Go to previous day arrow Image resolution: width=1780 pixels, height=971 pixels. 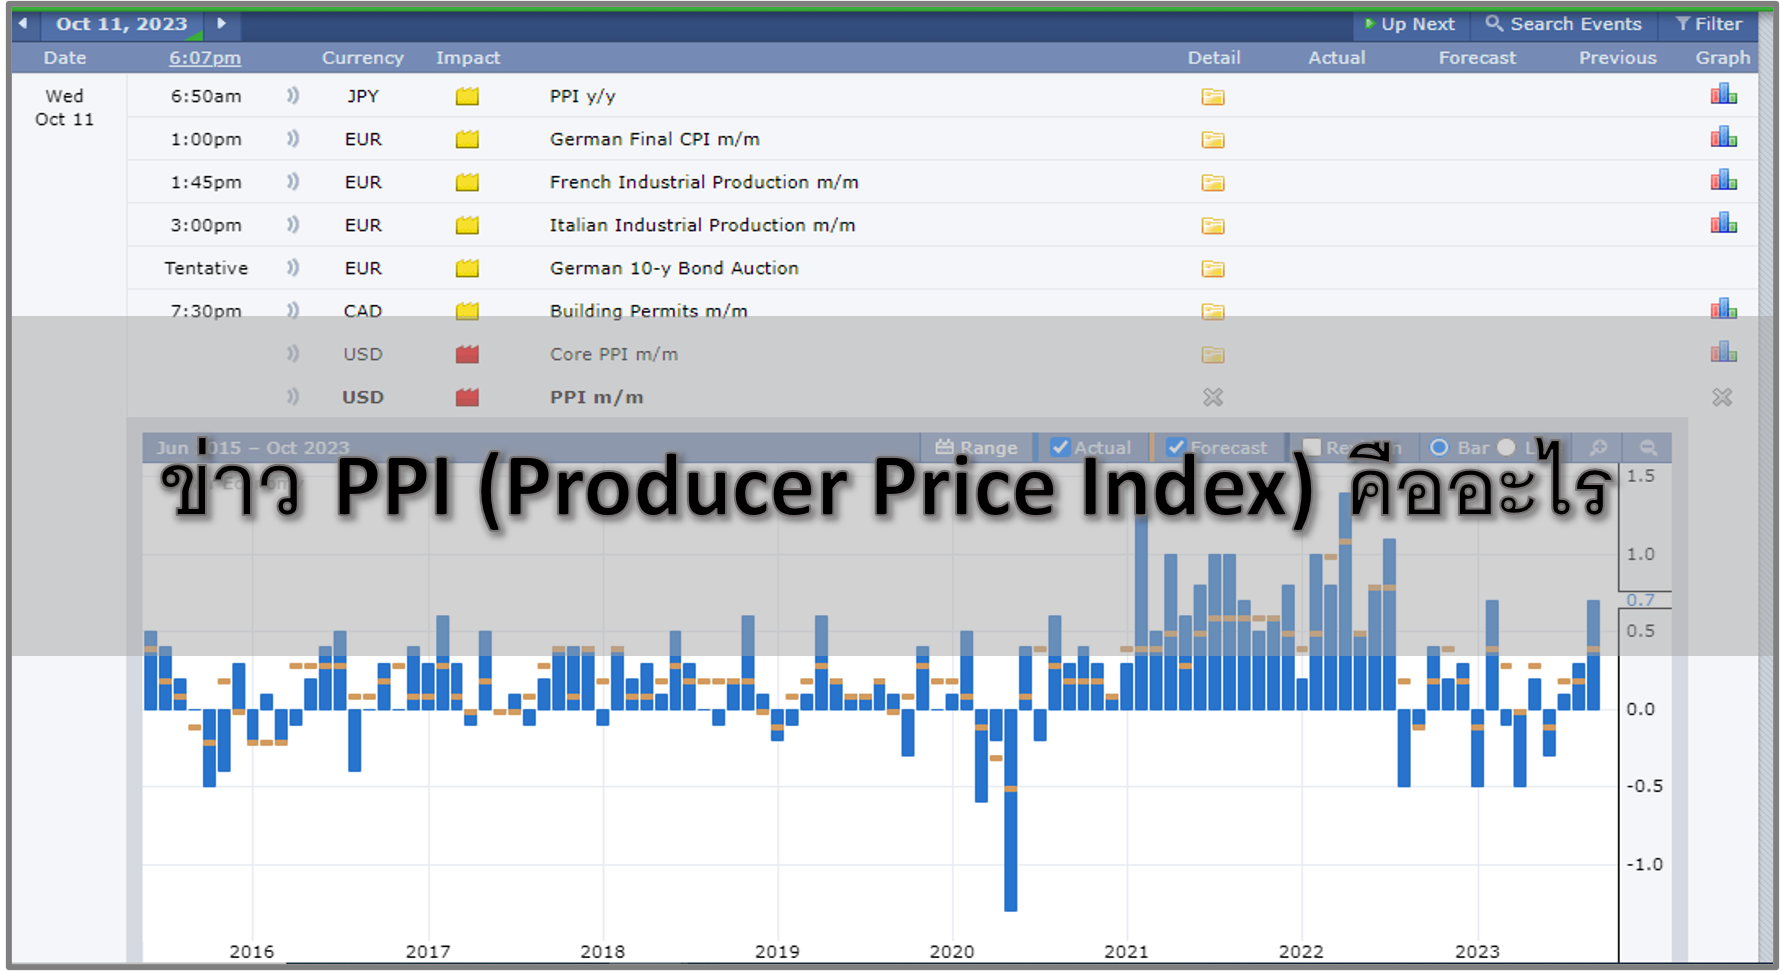click(x=23, y=23)
